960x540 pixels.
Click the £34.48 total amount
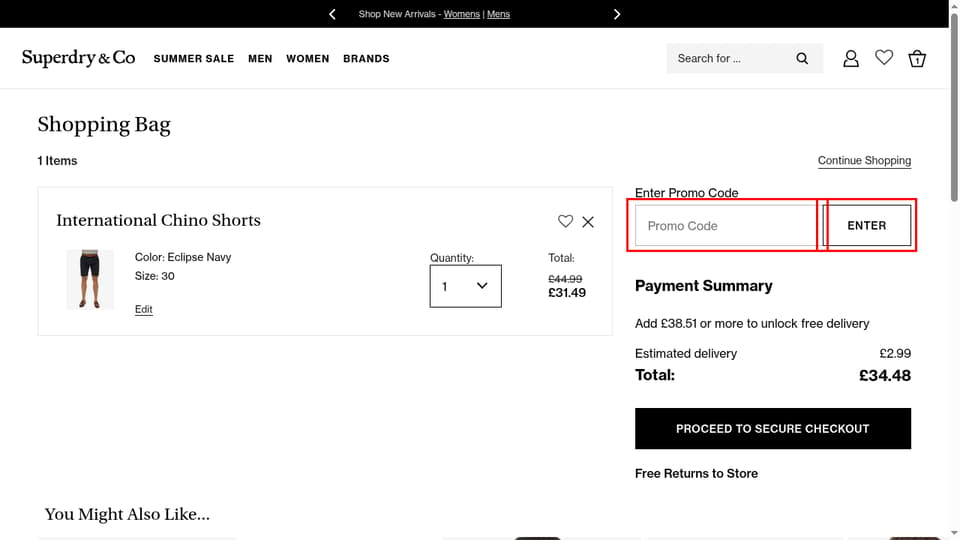click(x=885, y=375)
